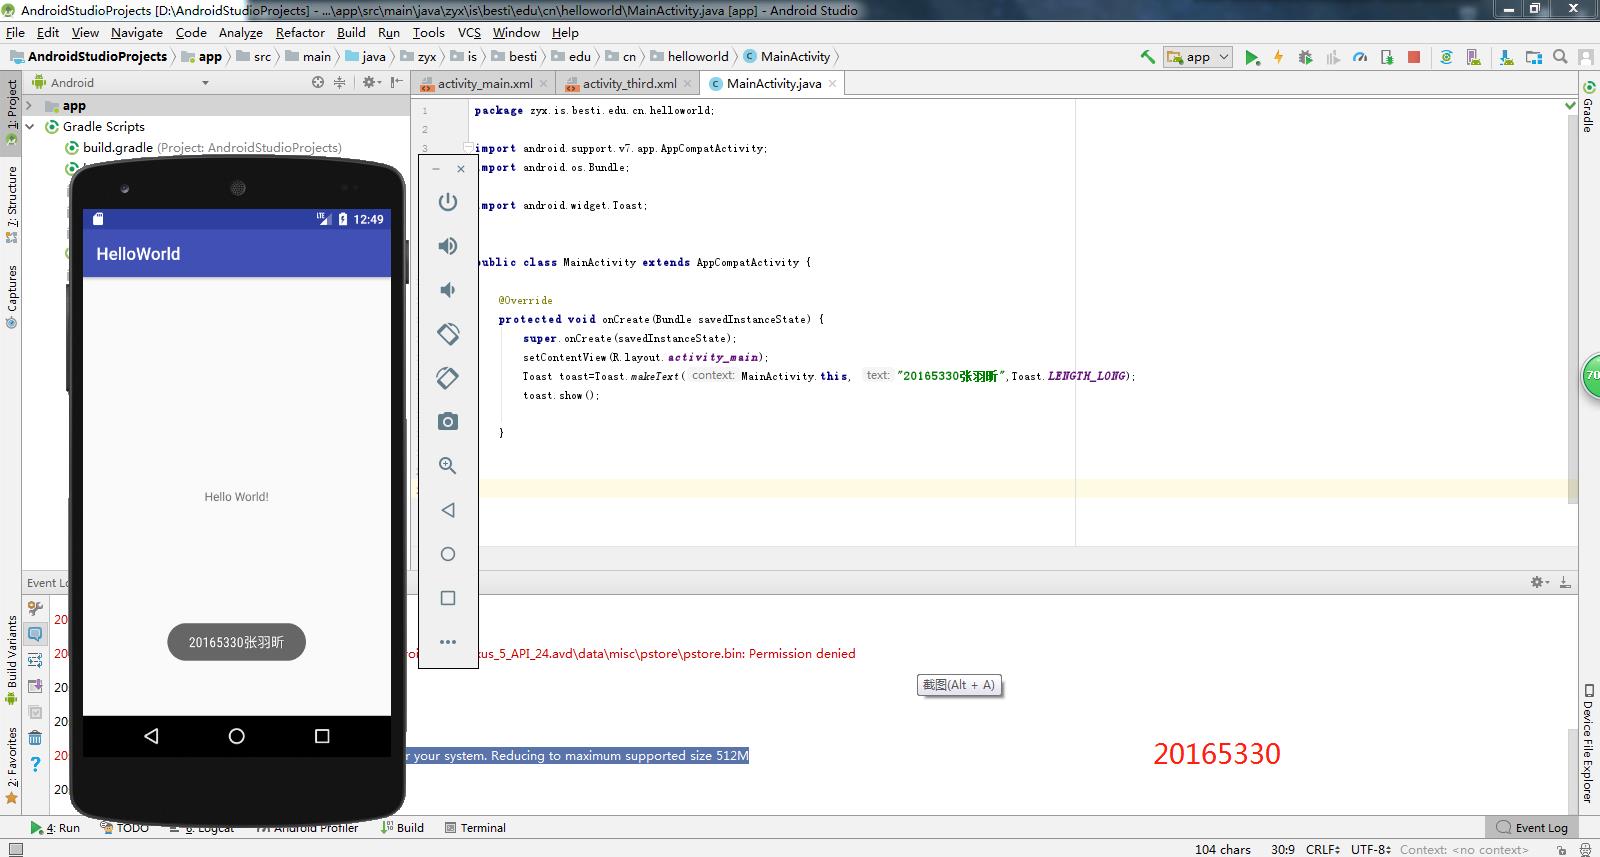Open Project Structure icon in toolbar

[x=1534, y=57]
